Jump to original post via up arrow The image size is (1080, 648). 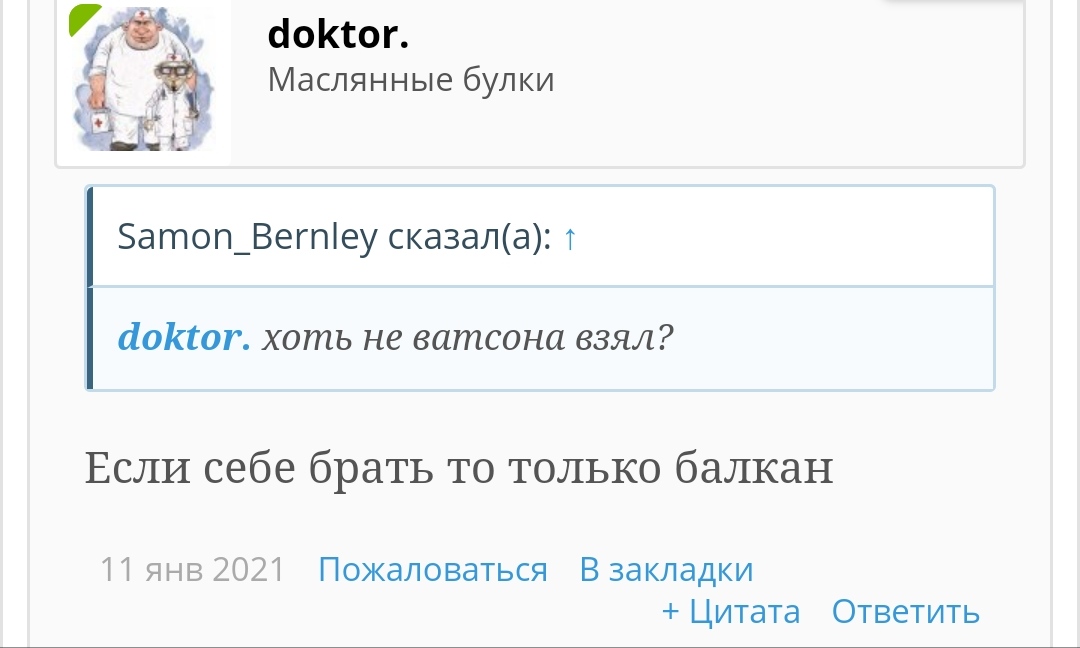(x=570, y=239)
